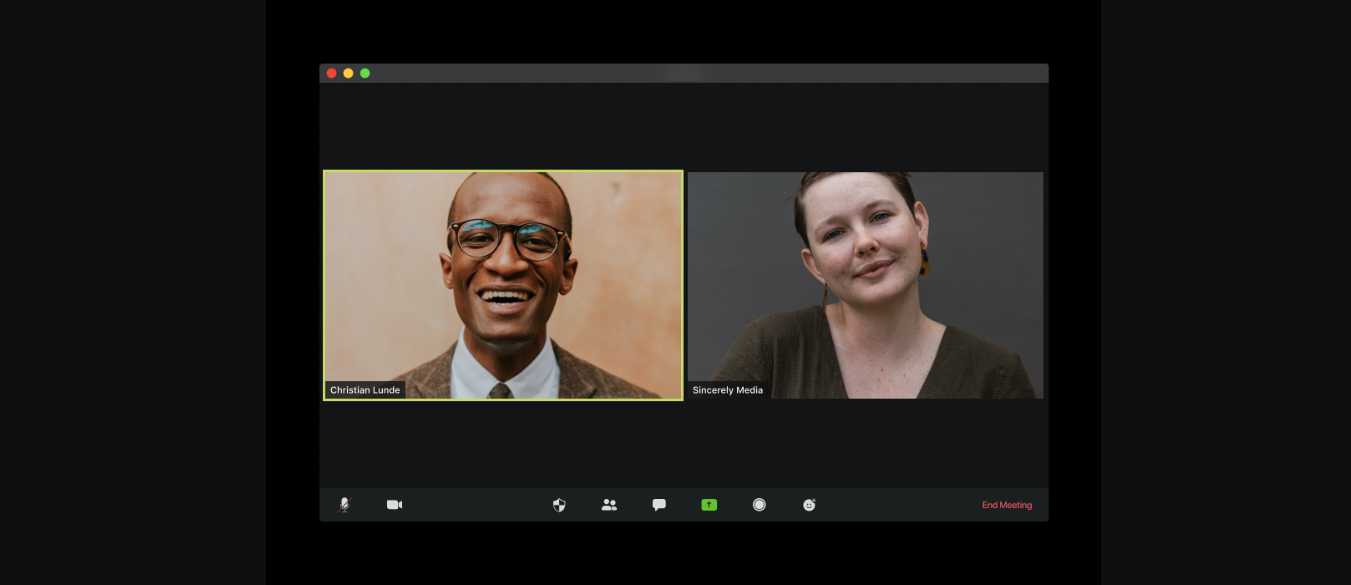
Task: Click End Meeting
Action: [1007, 505]
